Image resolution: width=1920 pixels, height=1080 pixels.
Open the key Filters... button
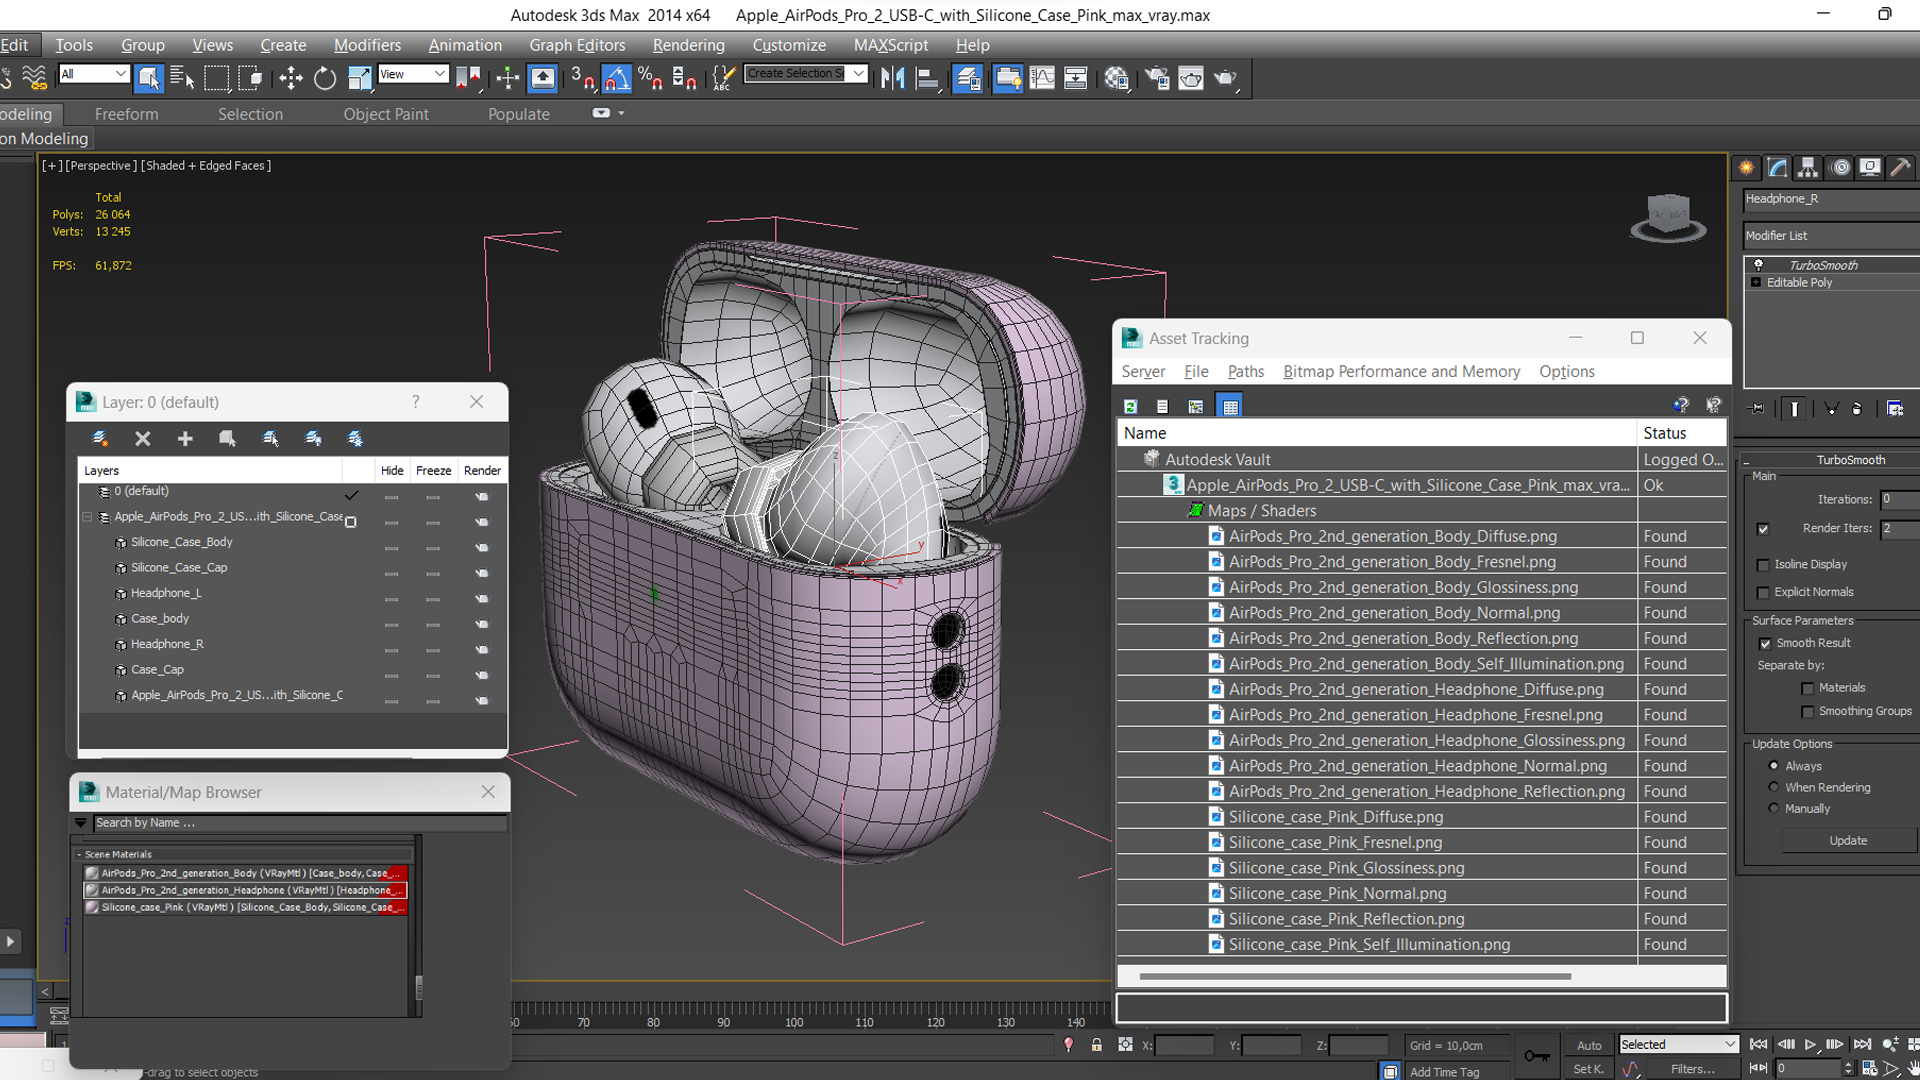(x=1692, y=1069)
